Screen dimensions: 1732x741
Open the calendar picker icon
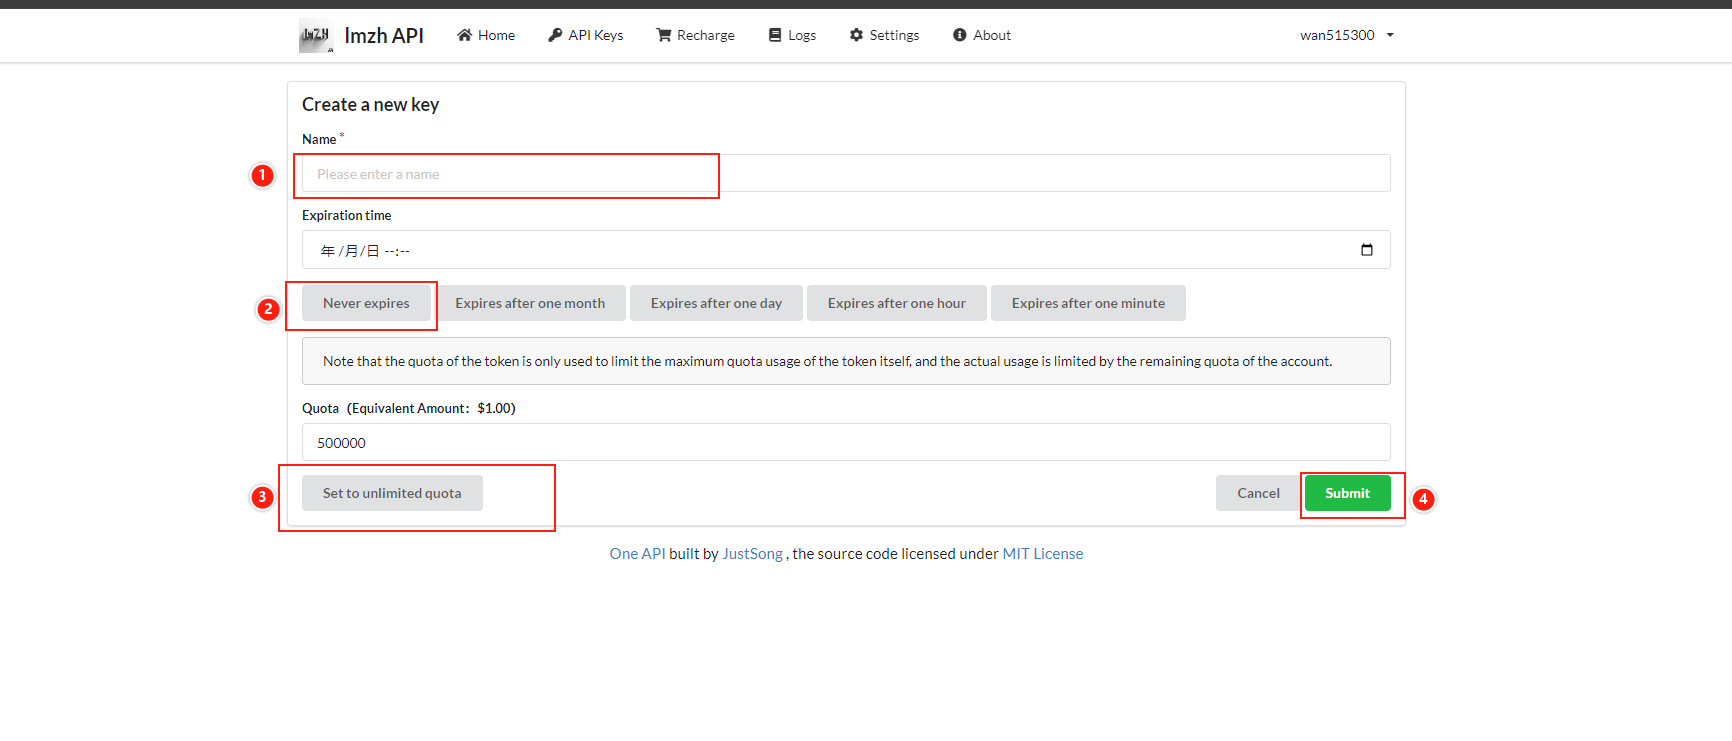[1367, 250]
